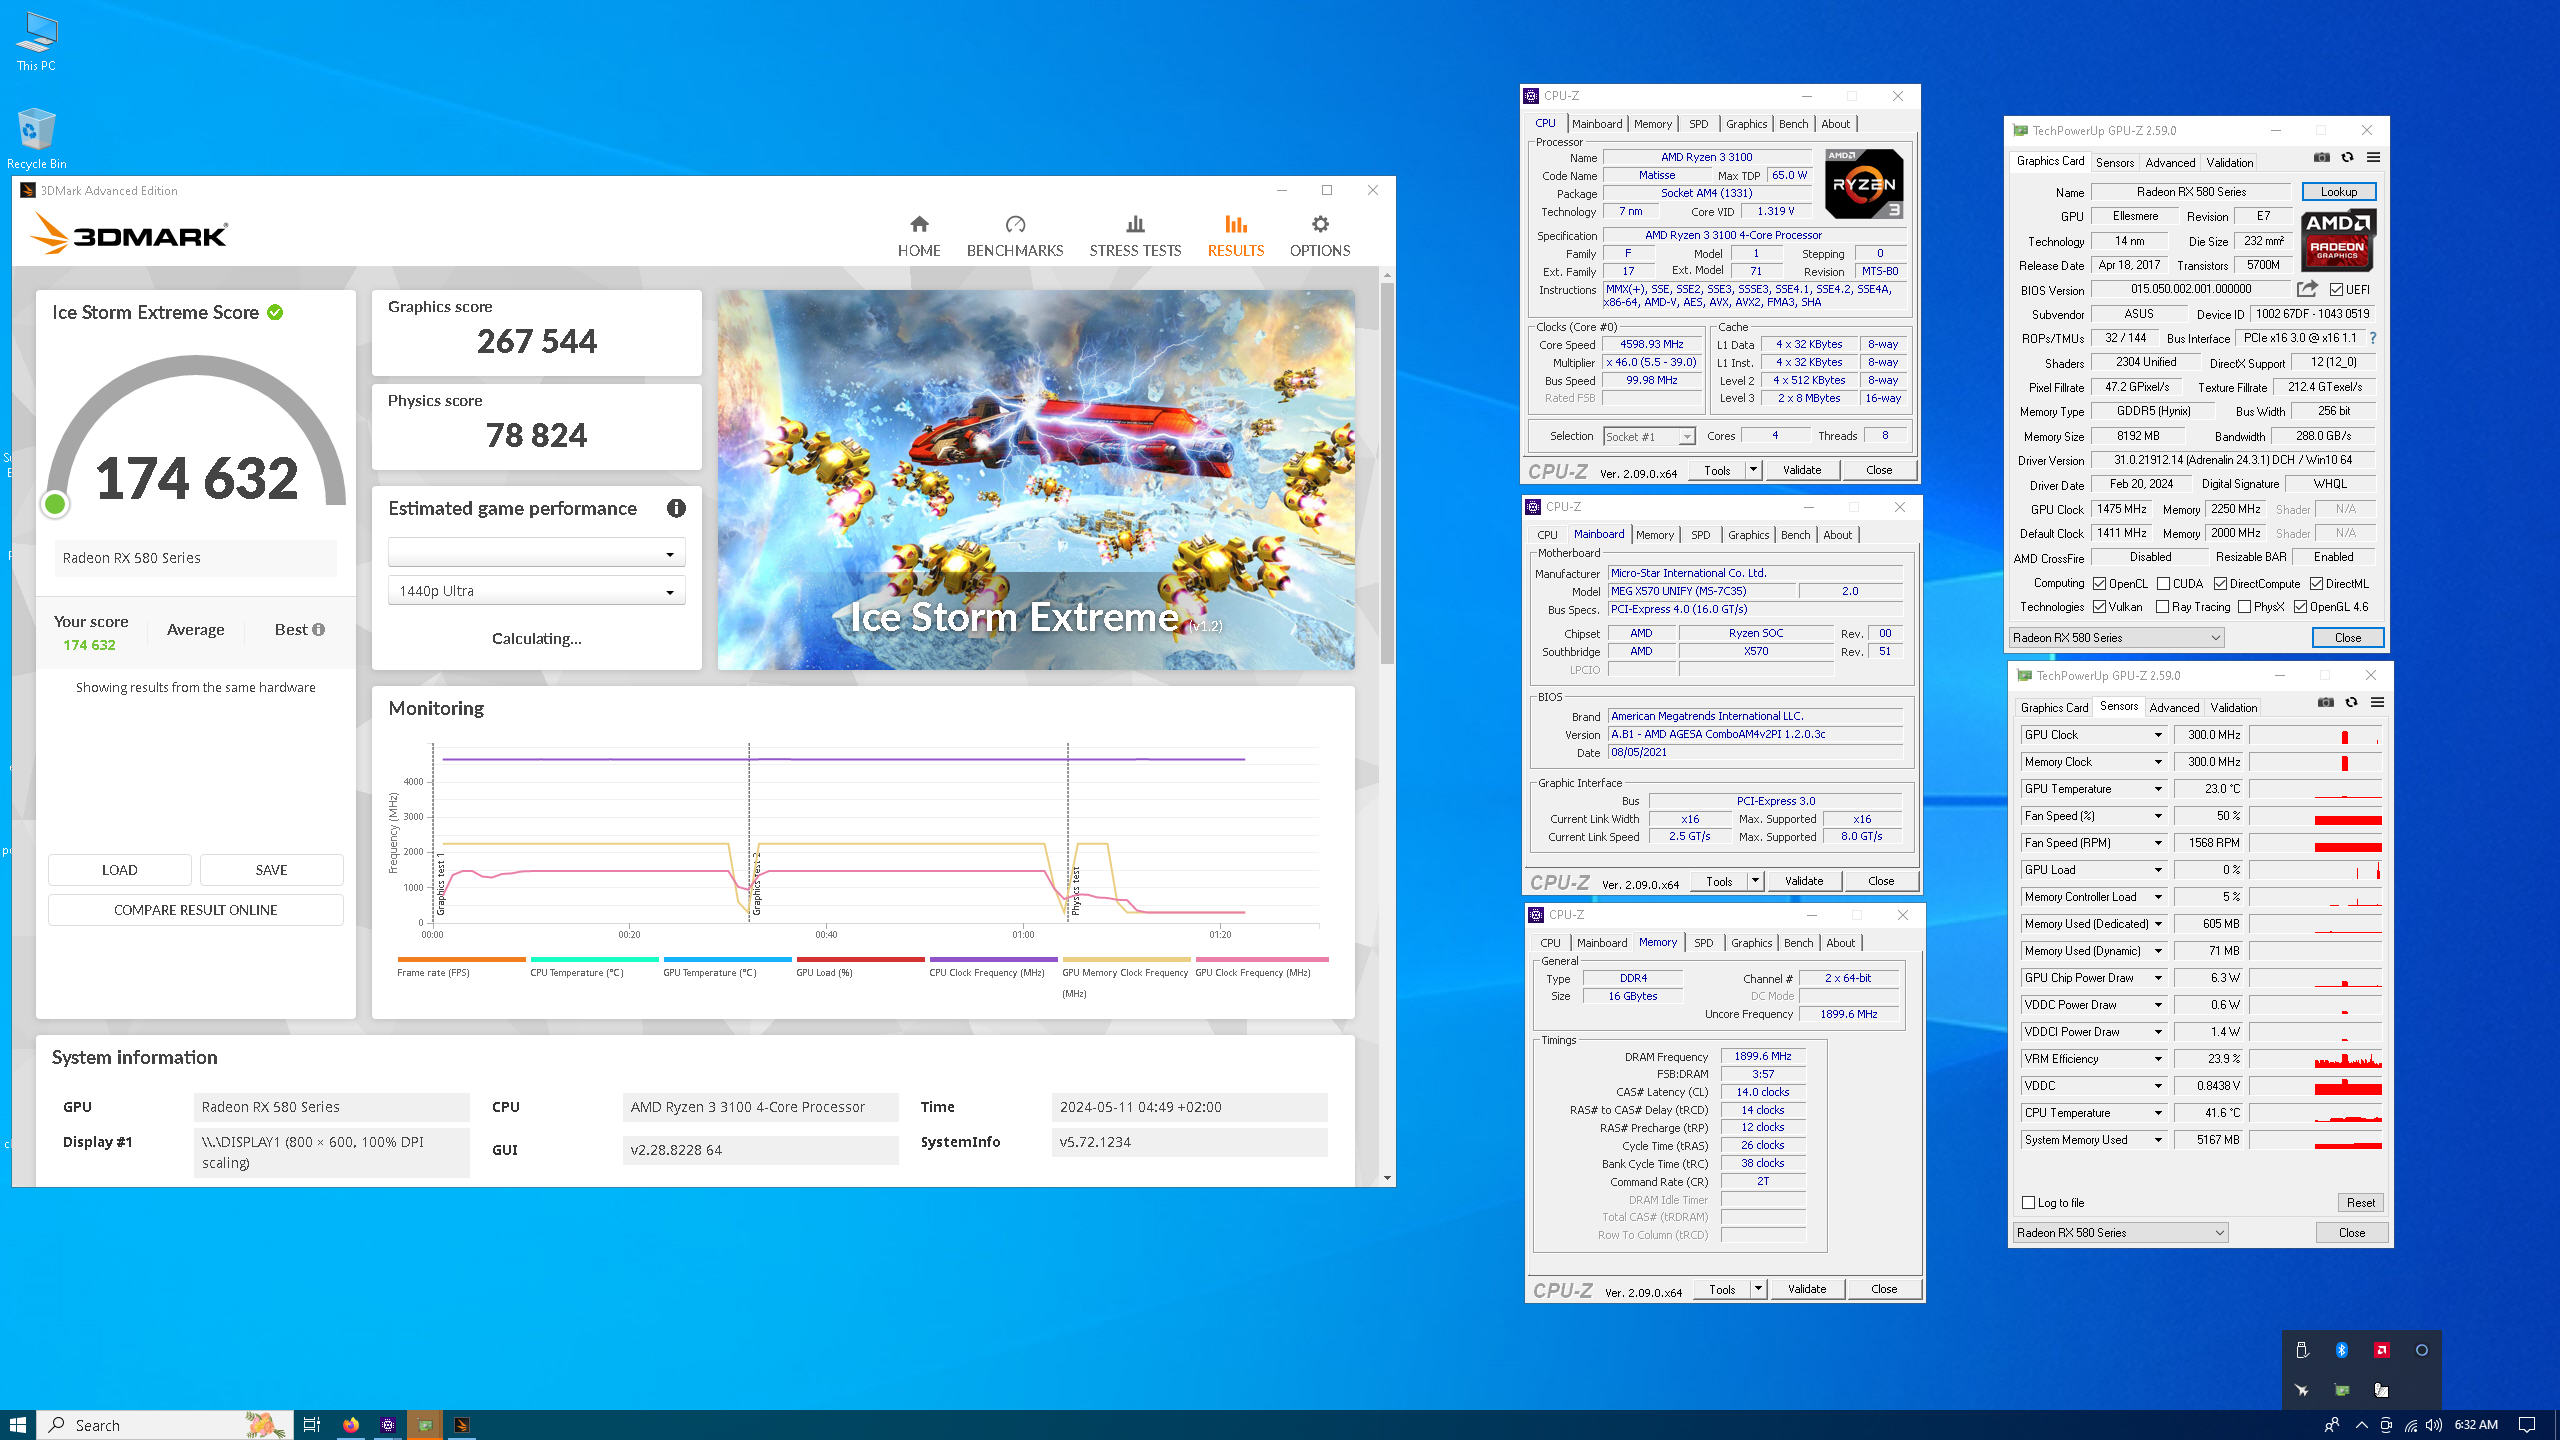2560x1440 pixels.
Task: Open hamburger menu in GPU-Z Graphics Card window
Action: (x=2373, y=158)
